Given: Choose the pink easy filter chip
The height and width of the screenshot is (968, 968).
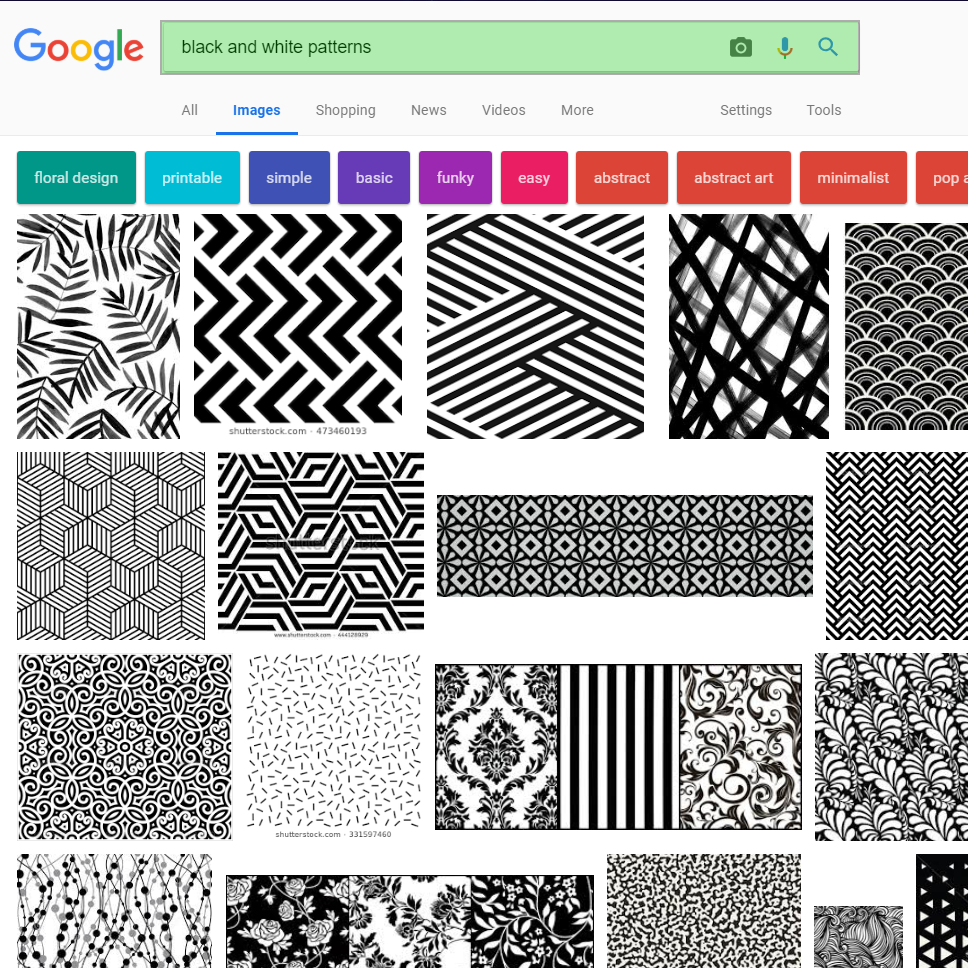Looking at the screenshot, I should coord(534,178).
